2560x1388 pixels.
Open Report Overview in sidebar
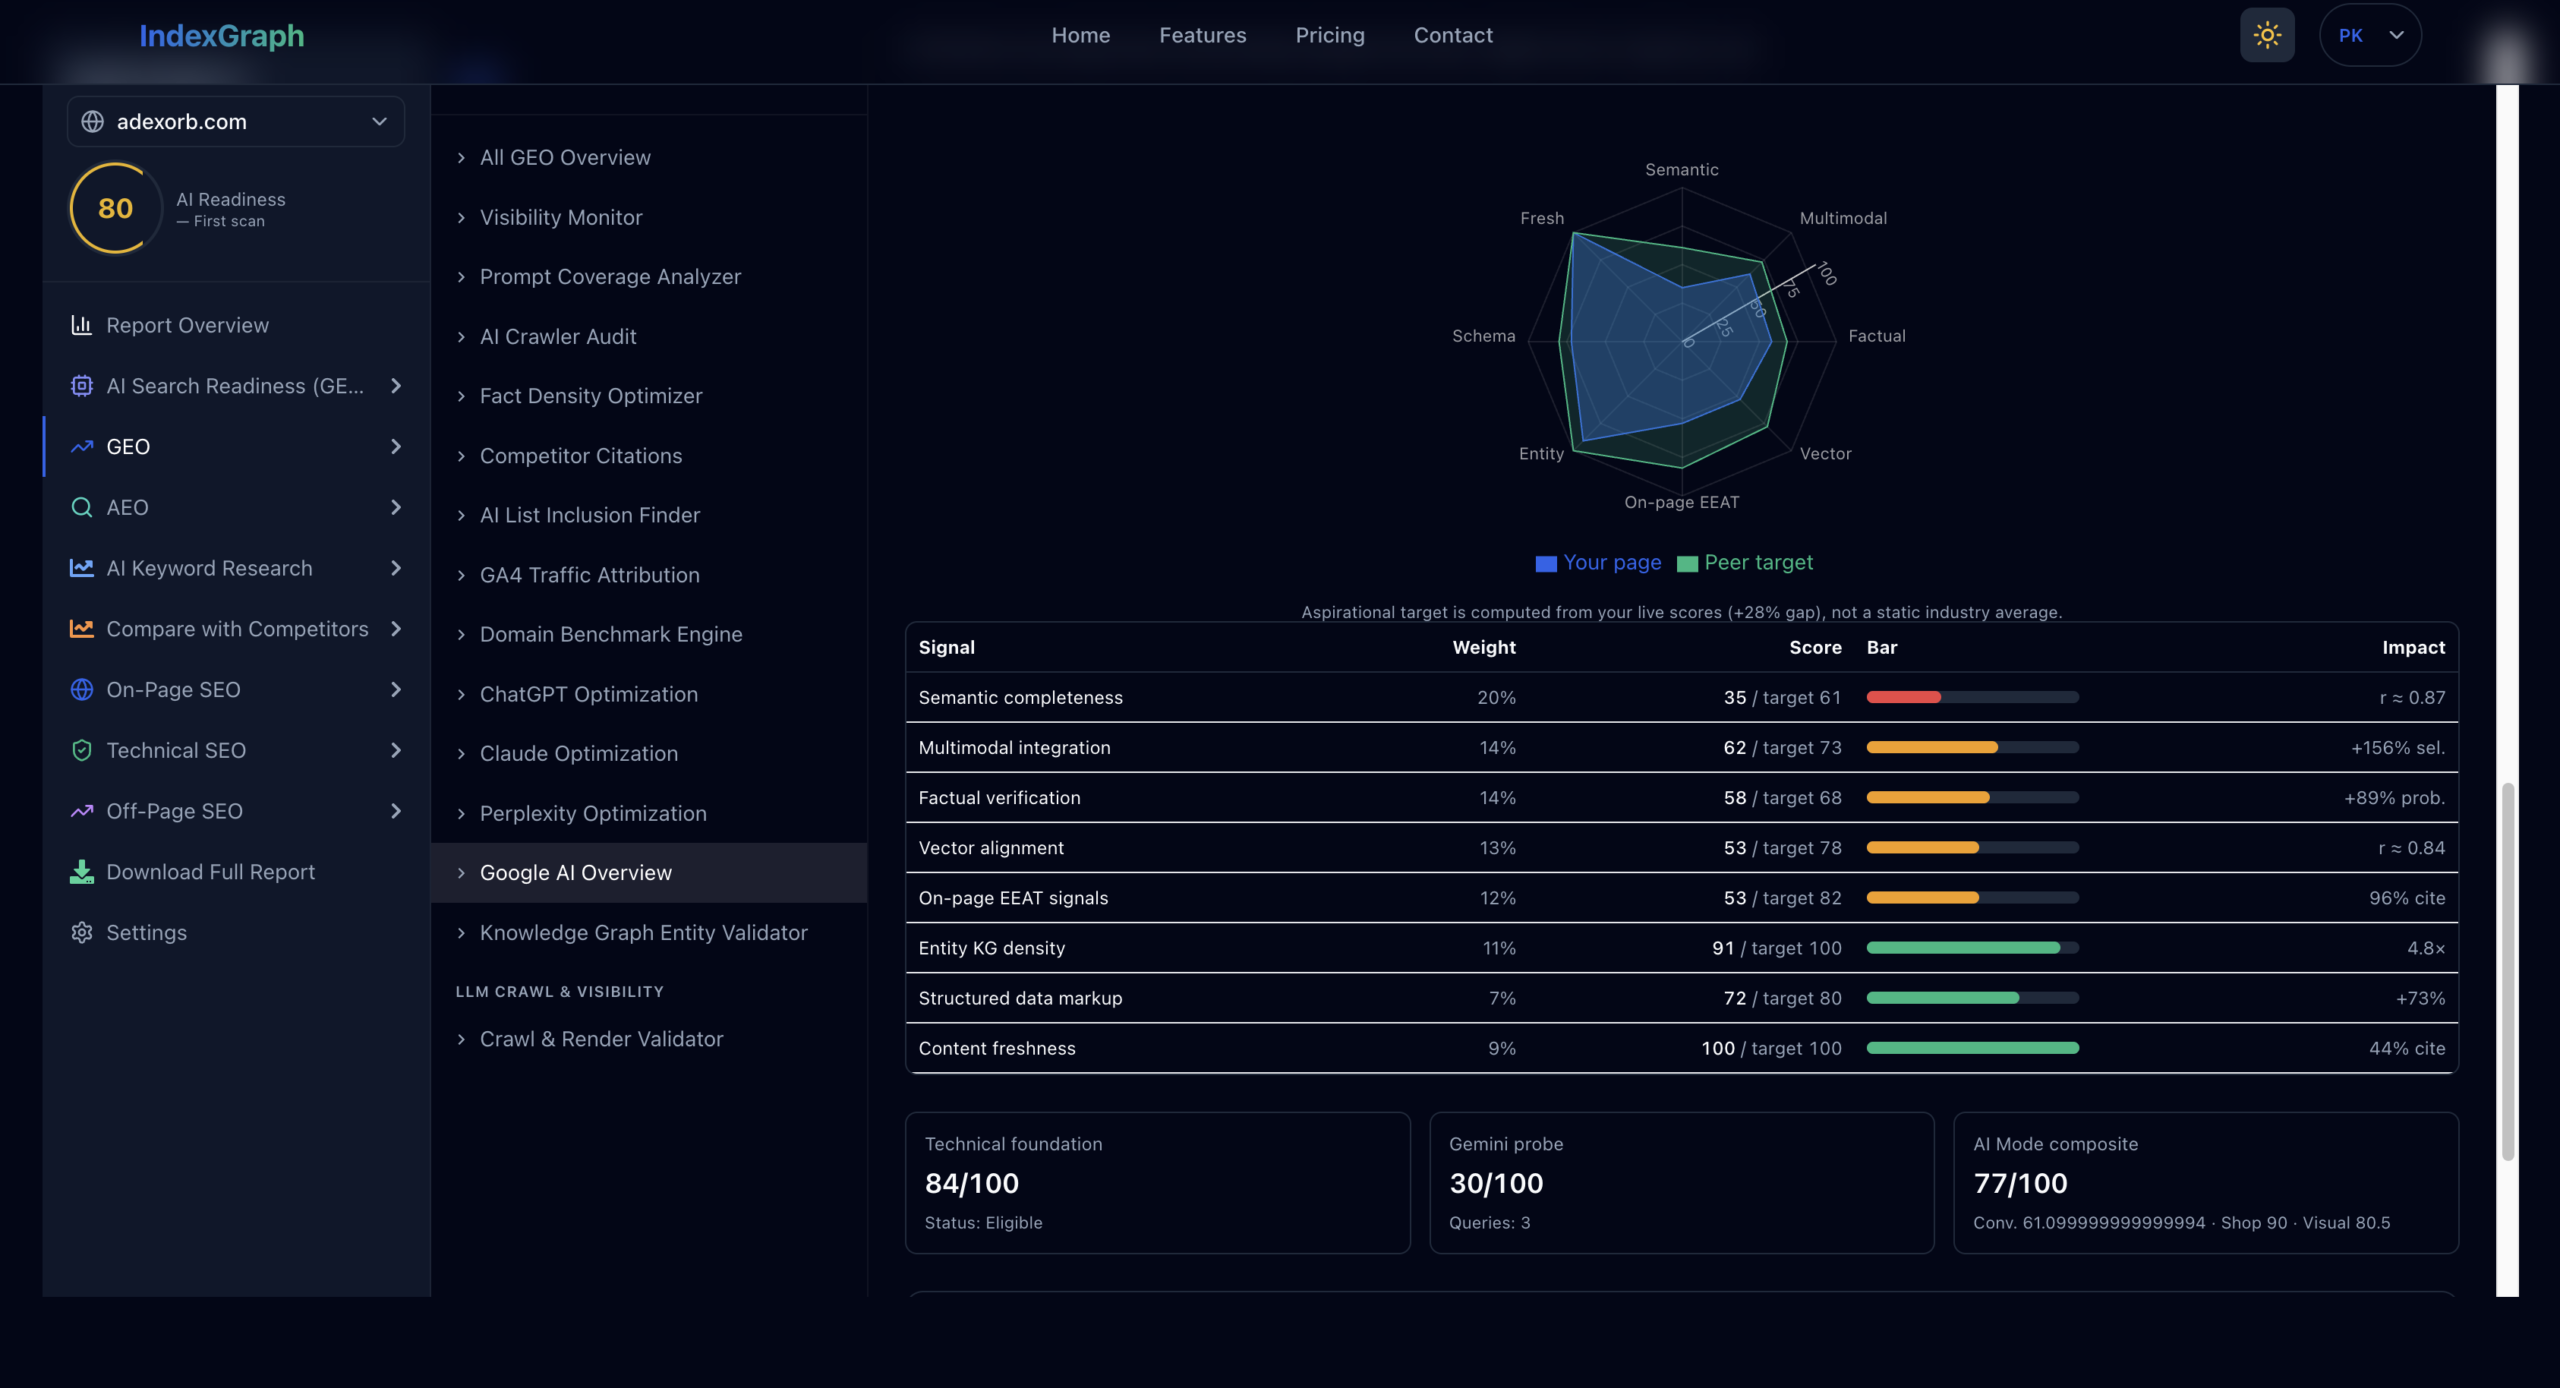pyautogui.click(x=236, y=325)
